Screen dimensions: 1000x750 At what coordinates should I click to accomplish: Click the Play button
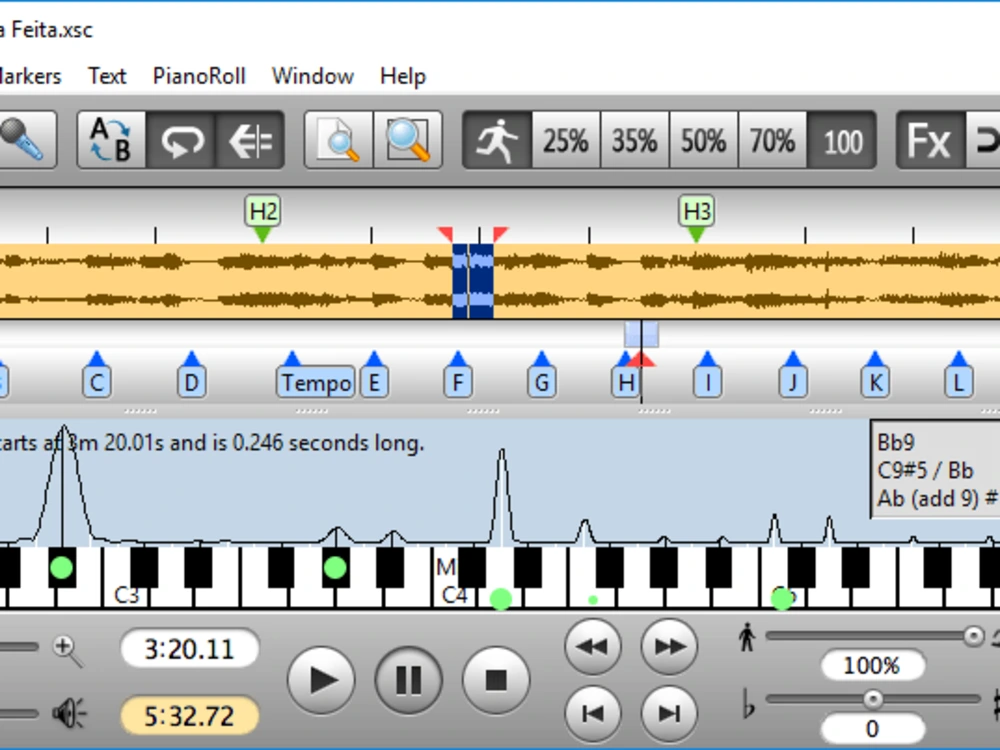tap(321, 680)
